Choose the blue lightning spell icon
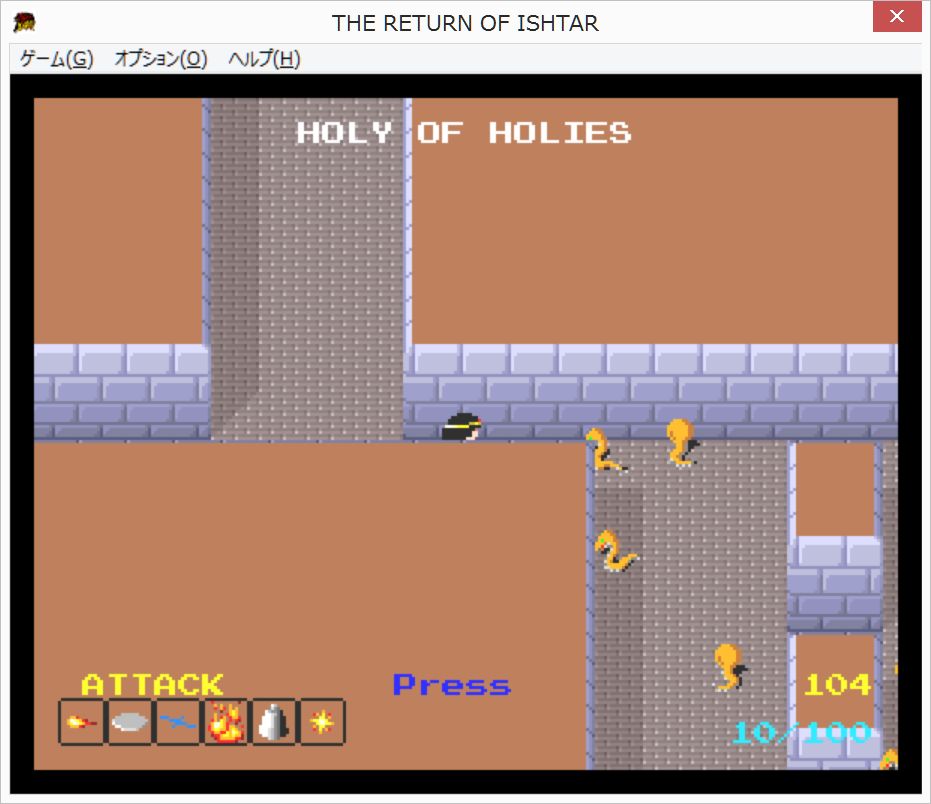 (178, 722)
